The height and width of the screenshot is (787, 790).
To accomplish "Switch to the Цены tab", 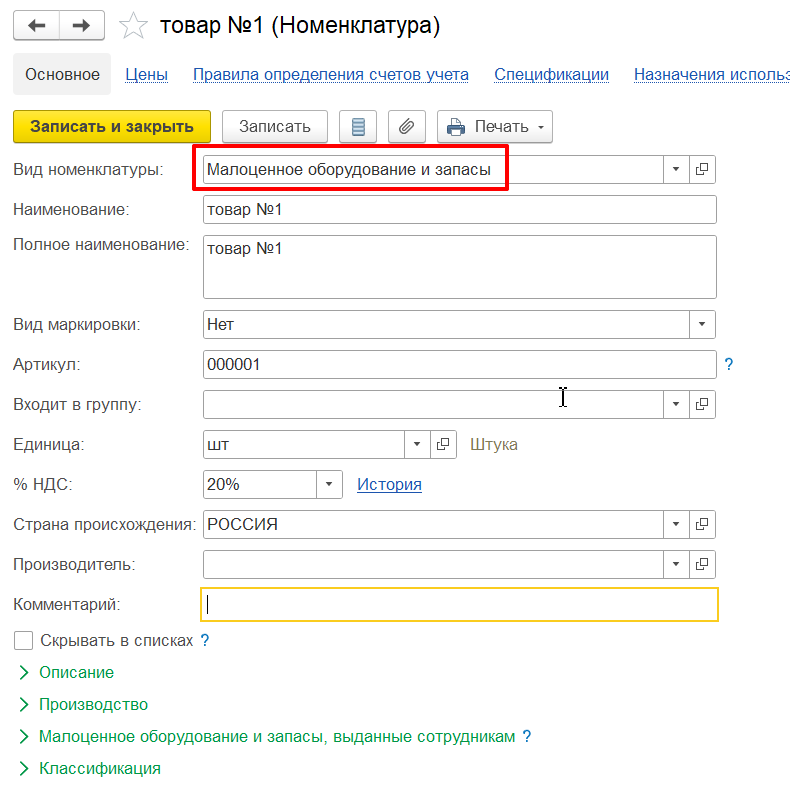I will pyautogui.click(x=146, y=74).
